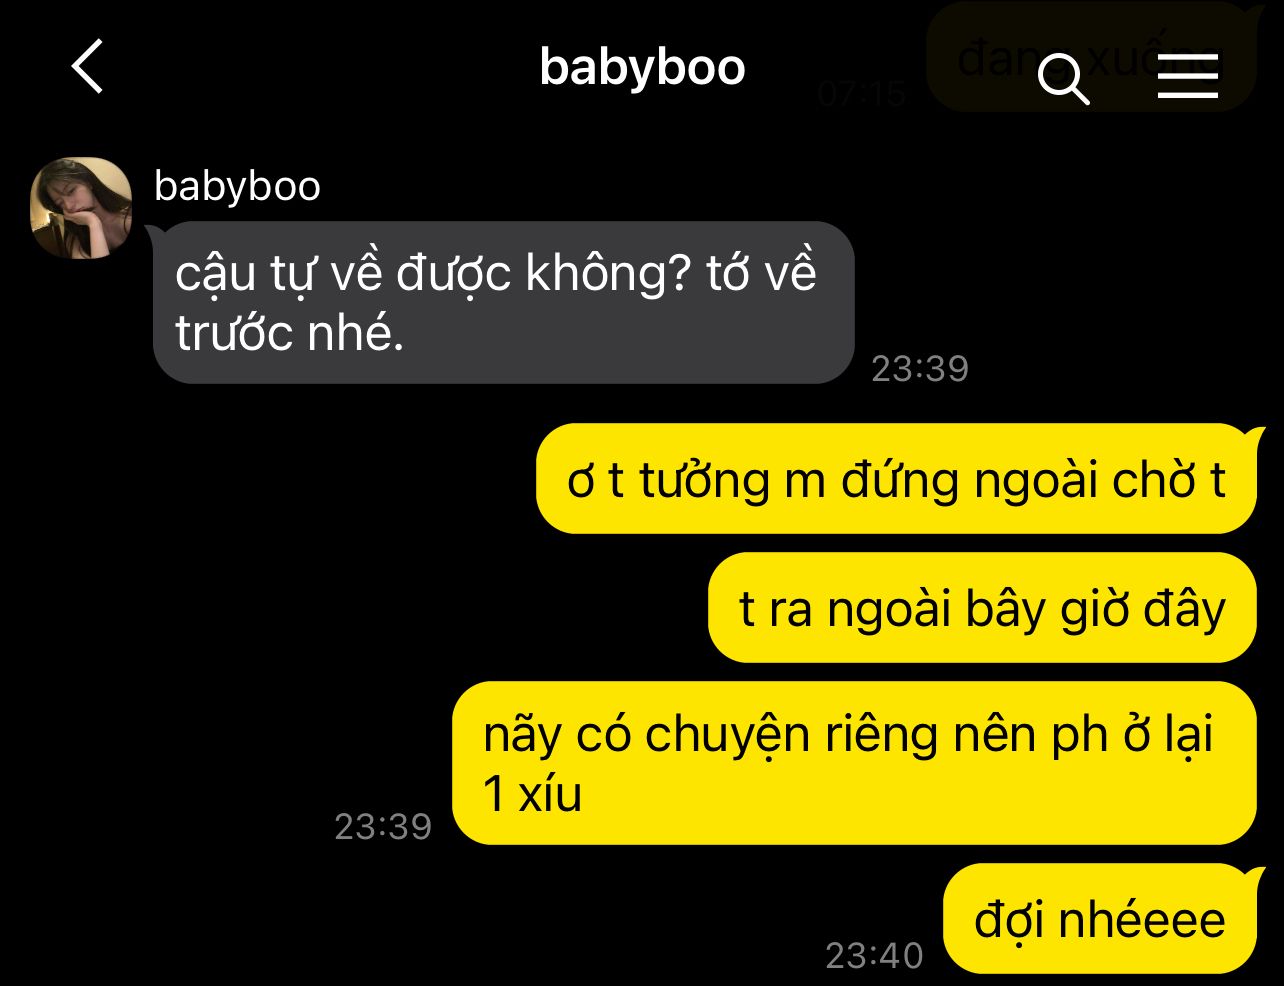Open the hamburger menu icon

click(x=1188, y=75)
